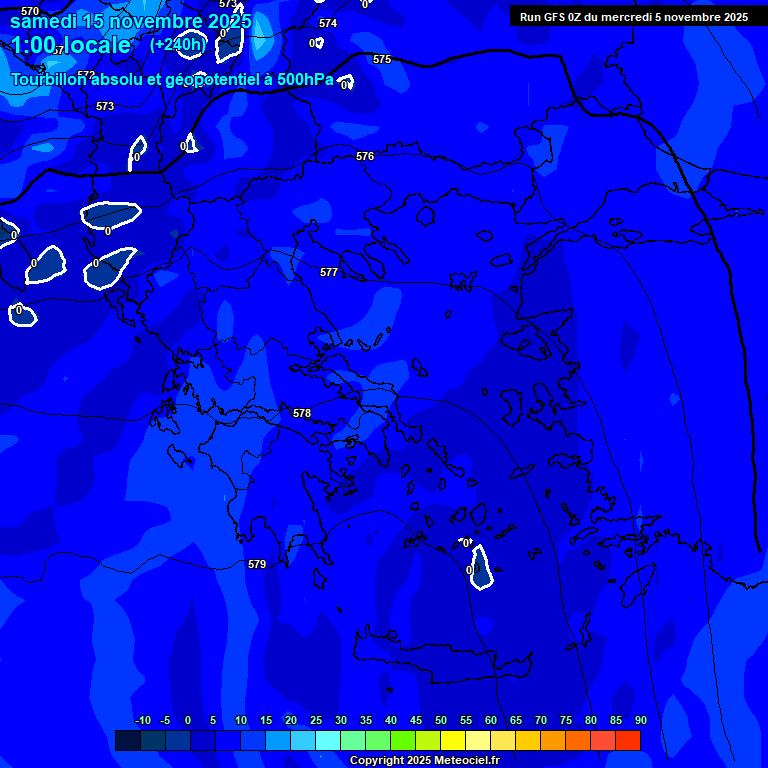Viewport: 768px width, 768px height.
Task: Click the GFS 0Z run info banner
Action: click(x=633, y=17)
